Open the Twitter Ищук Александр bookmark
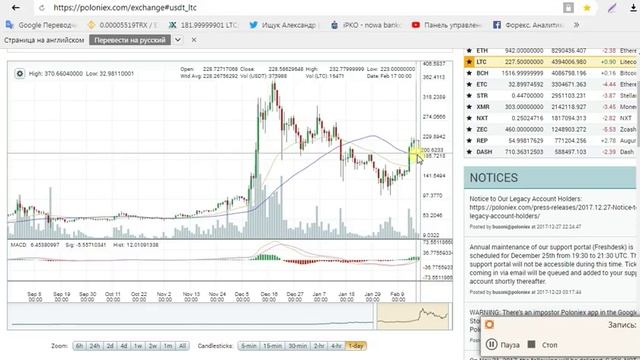The width and height of the screenshot is (640, 360). click(283, 25)
